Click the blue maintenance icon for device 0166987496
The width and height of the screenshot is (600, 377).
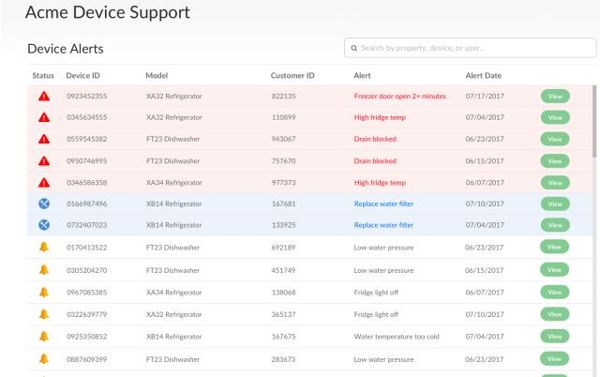coord(44,204)
